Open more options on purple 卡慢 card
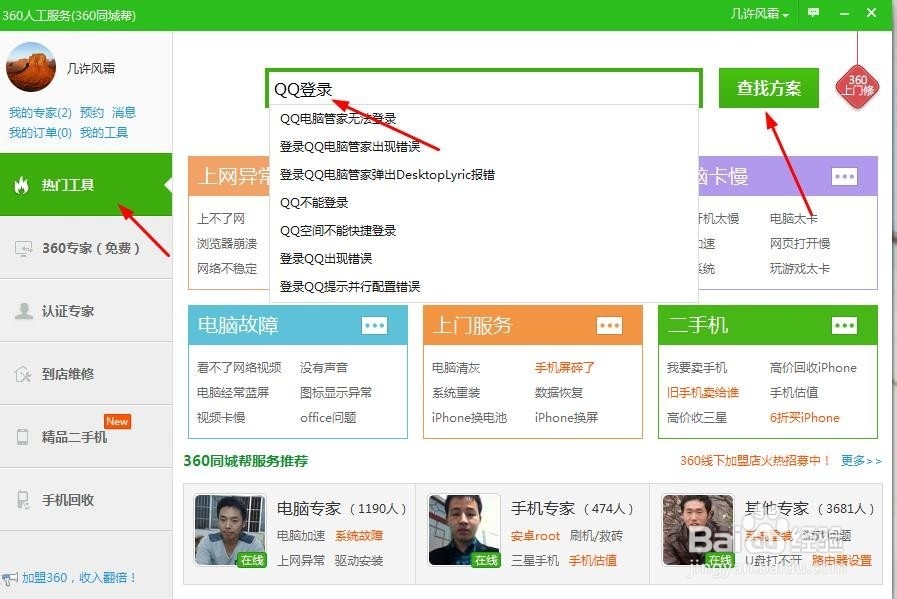Viewport: 897px width, 599px height. tap(844, 176)
